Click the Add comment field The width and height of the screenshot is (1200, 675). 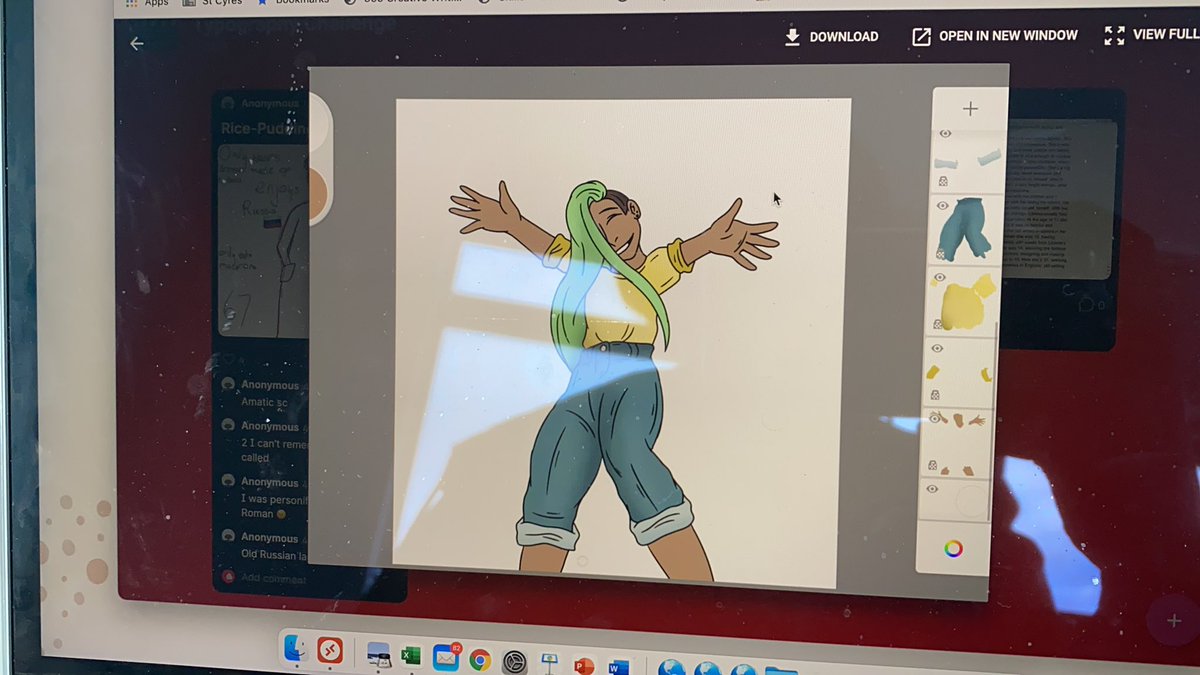tap(273, 579)
